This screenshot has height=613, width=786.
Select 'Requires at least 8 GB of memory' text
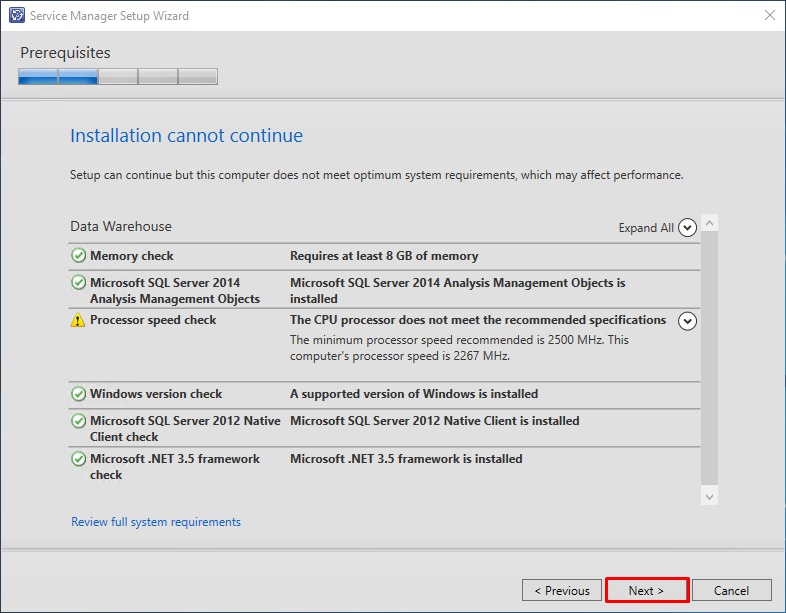coord(384,256)
